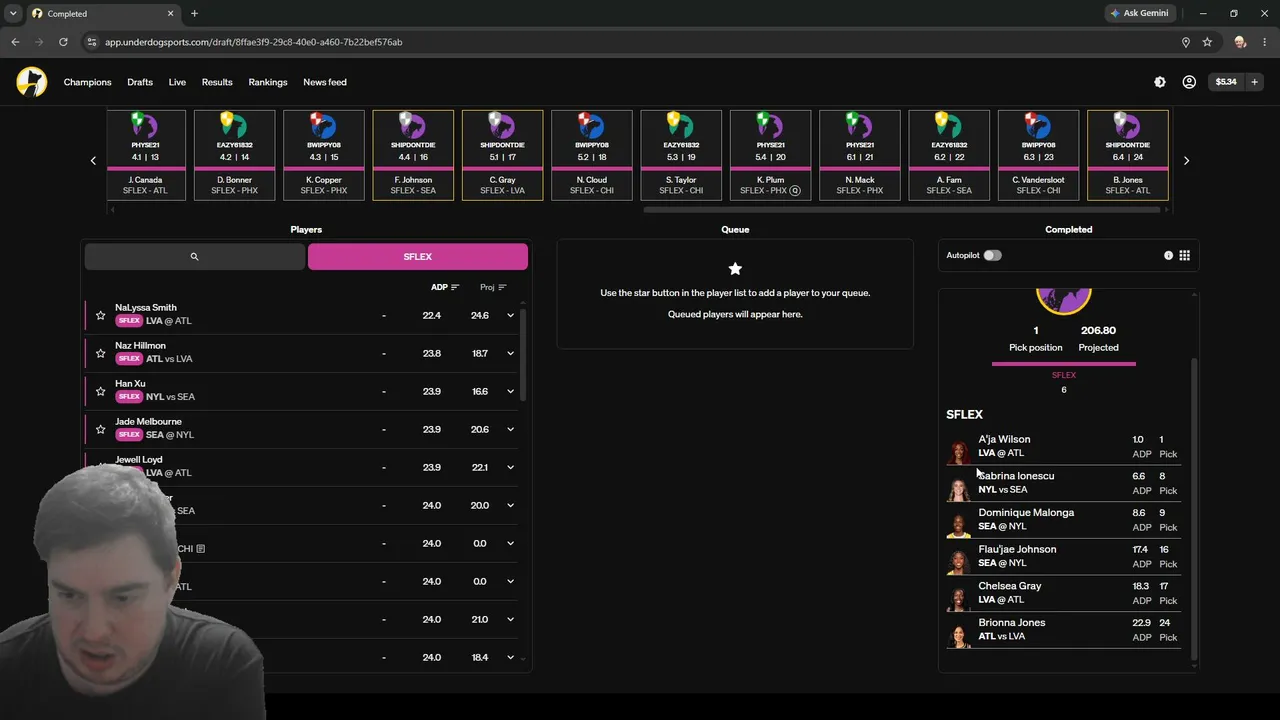
Task: Select the B. Jones pick card
Action: (x=1128, y=155)
